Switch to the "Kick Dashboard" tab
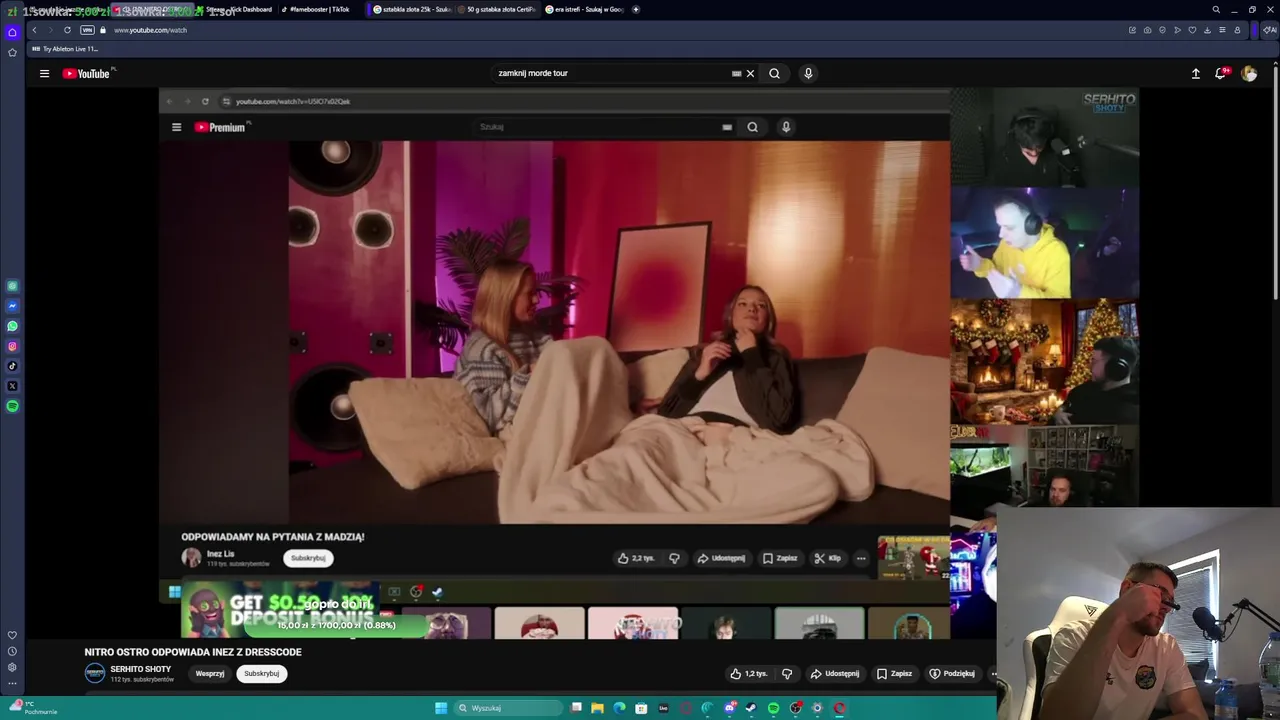This screenshot has width=1280, height=720. (240, 9)
